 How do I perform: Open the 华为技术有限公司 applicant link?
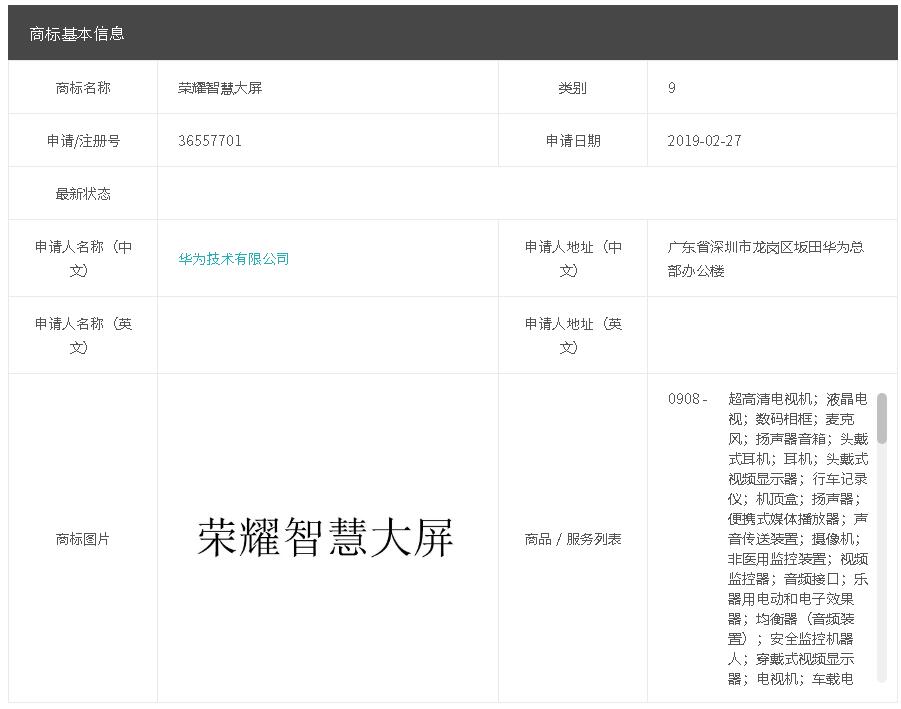click(234, 259)
